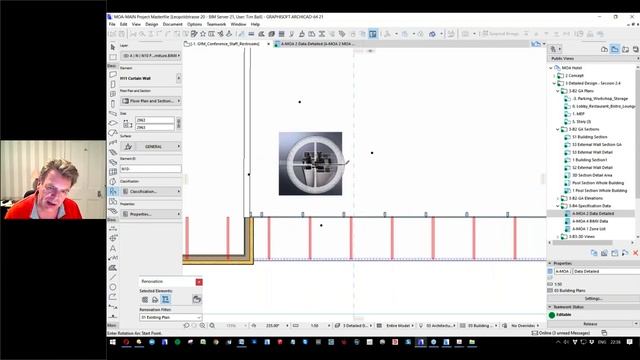
Task: Set selected elements to To Be Demolished status
Action: coord(155,300)
